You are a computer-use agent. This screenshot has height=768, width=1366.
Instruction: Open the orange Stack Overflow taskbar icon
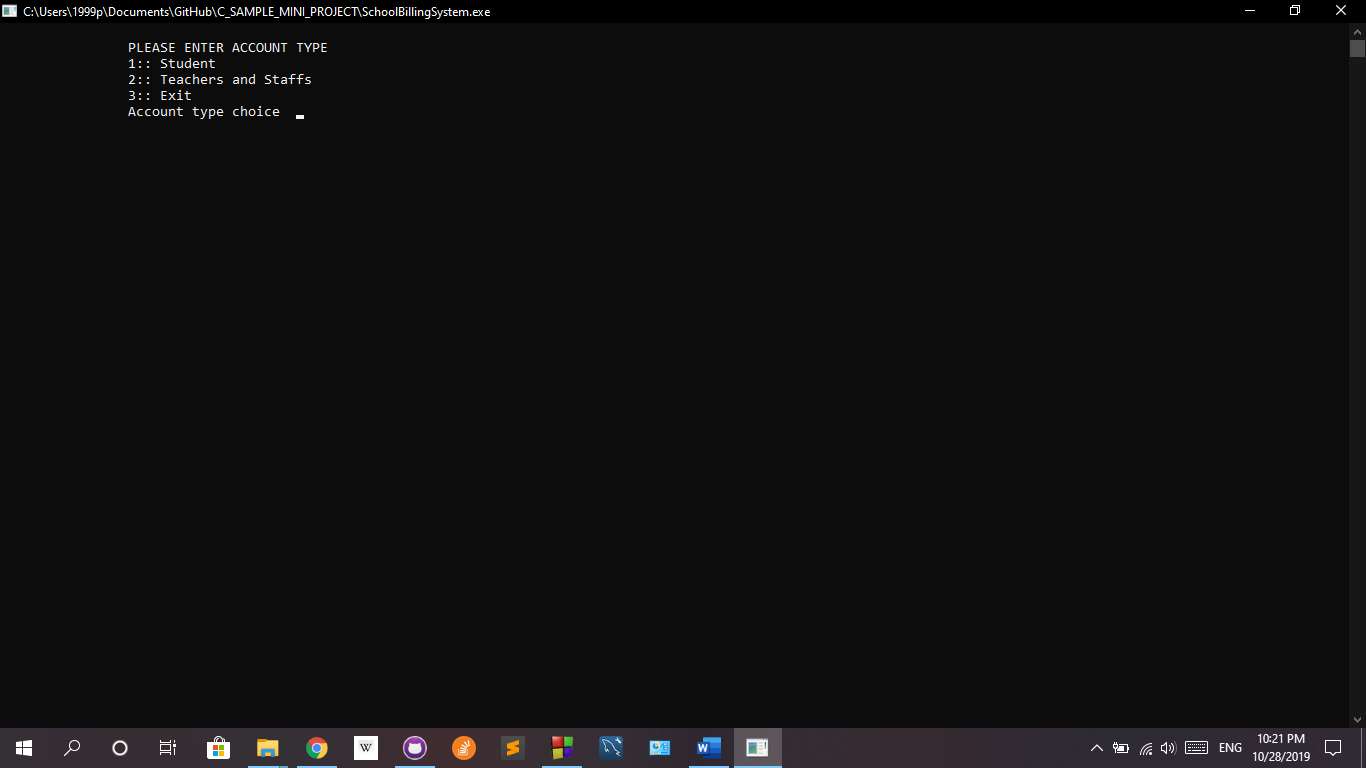tap(463, 748)
